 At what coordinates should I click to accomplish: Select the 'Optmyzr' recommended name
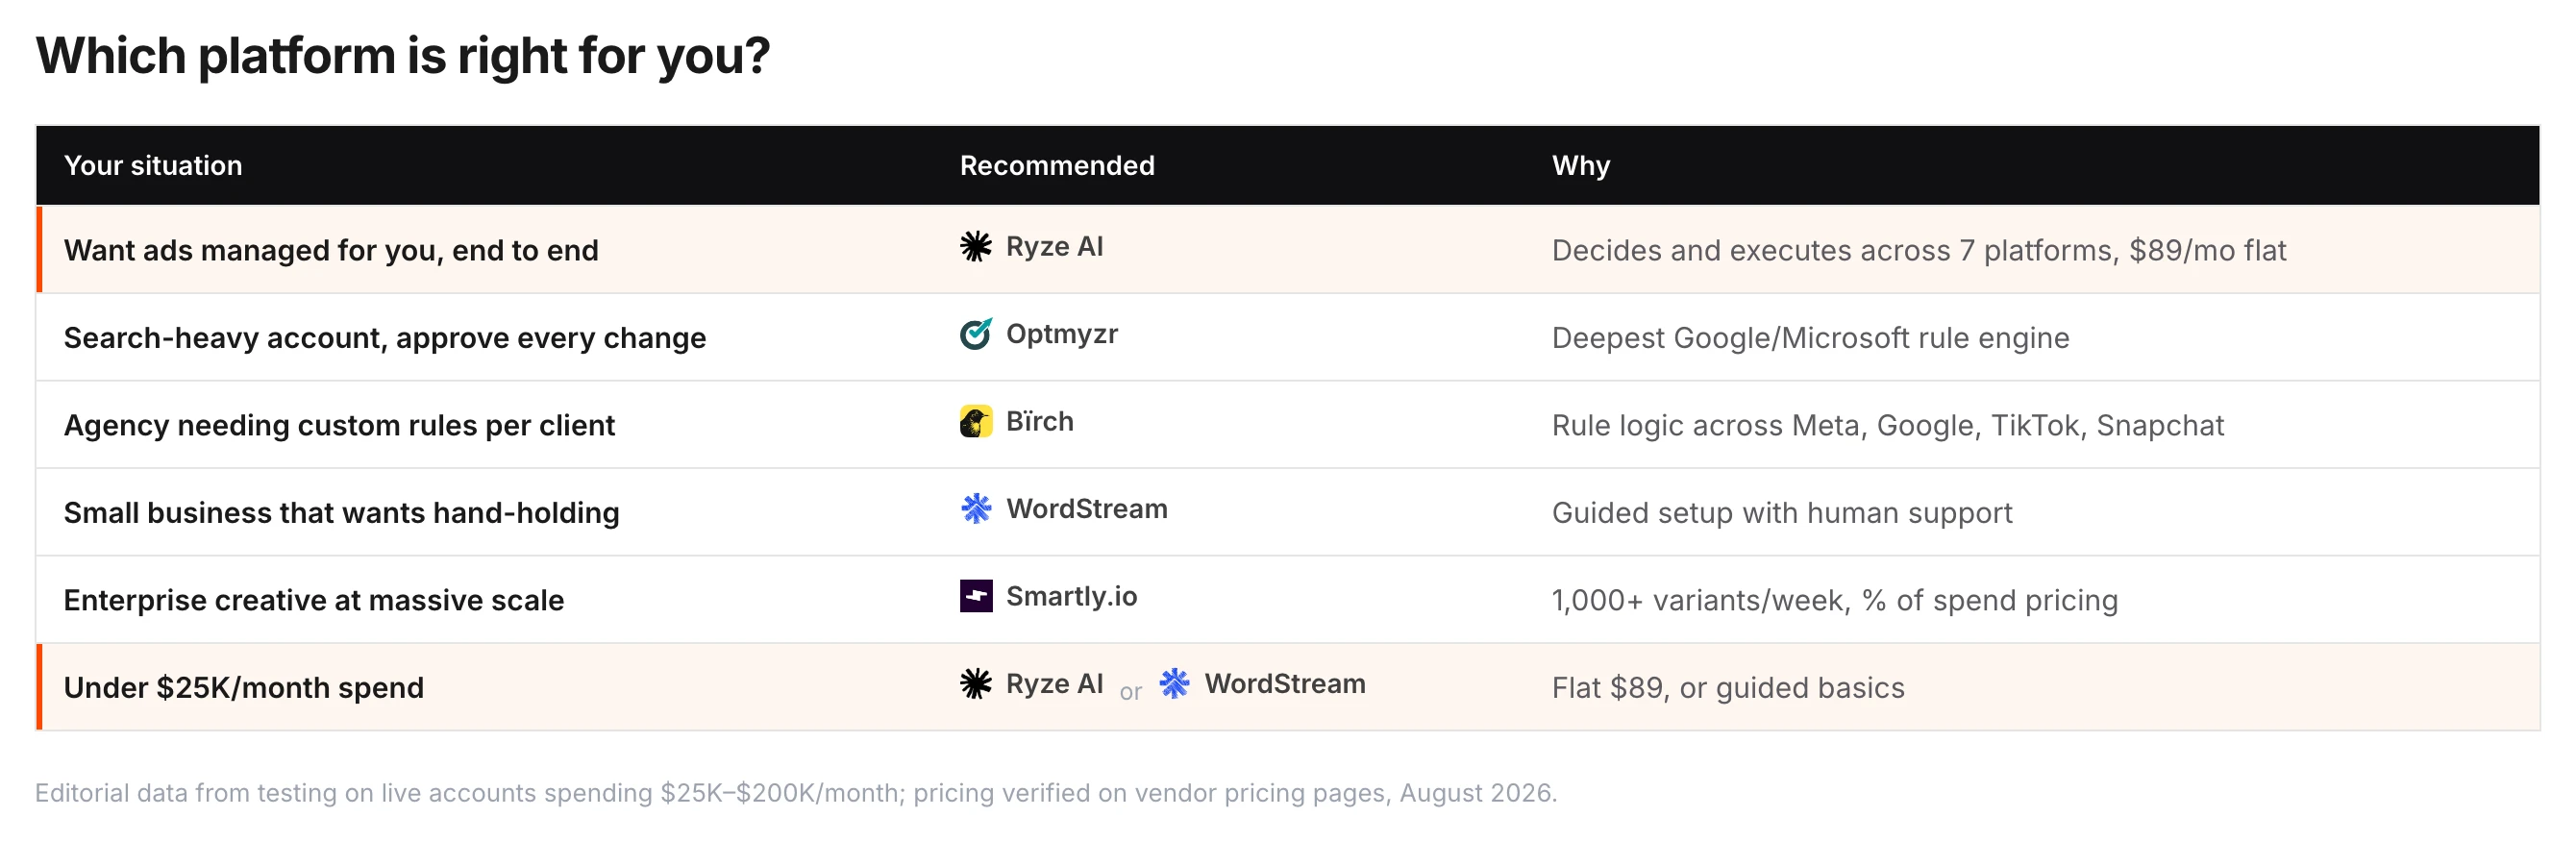click(1061, 334)
